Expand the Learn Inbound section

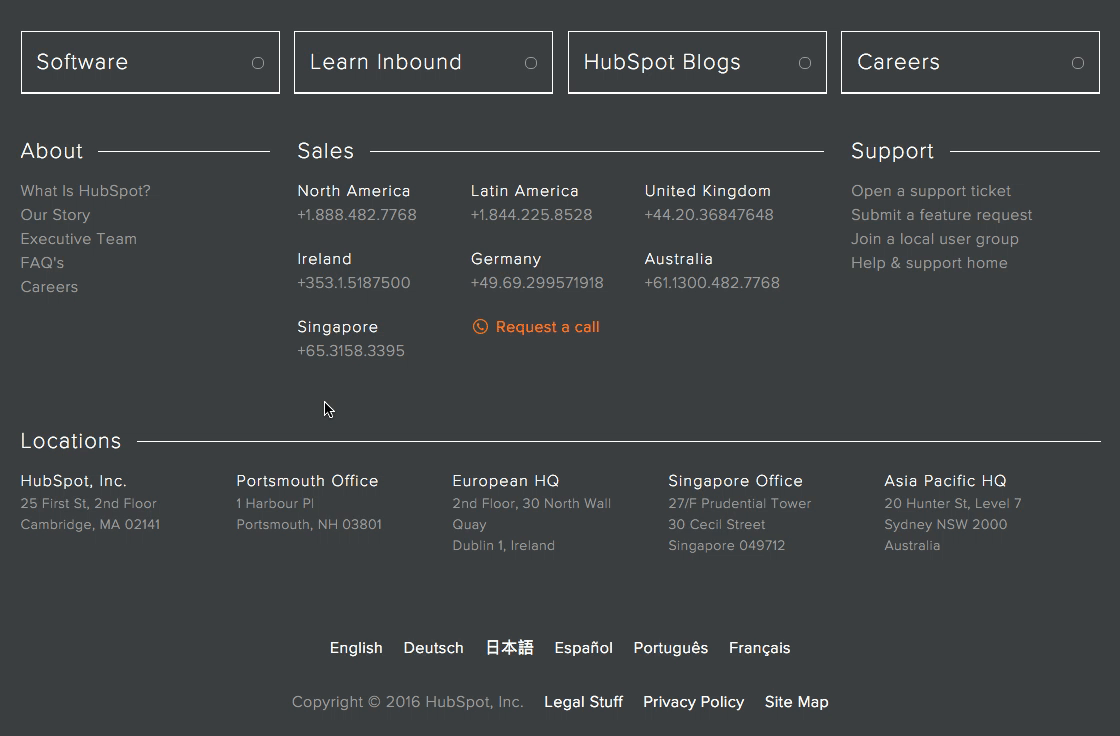(424, 62)
